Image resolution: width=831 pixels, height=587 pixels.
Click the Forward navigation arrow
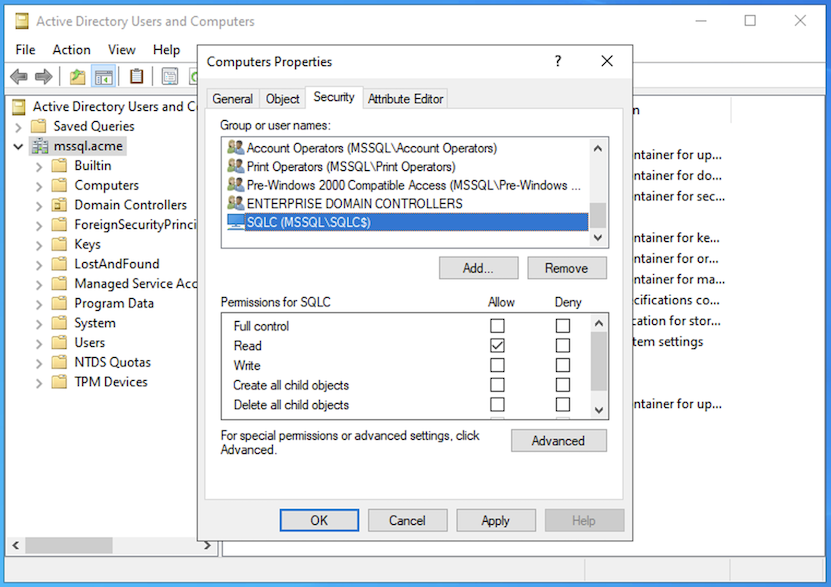click(x=42, y=76)
